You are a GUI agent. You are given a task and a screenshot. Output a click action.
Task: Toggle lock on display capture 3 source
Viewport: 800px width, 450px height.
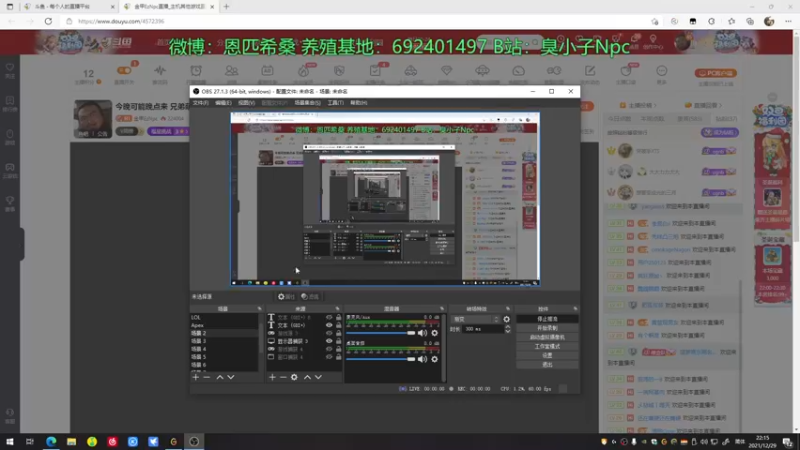pos(339,341)
